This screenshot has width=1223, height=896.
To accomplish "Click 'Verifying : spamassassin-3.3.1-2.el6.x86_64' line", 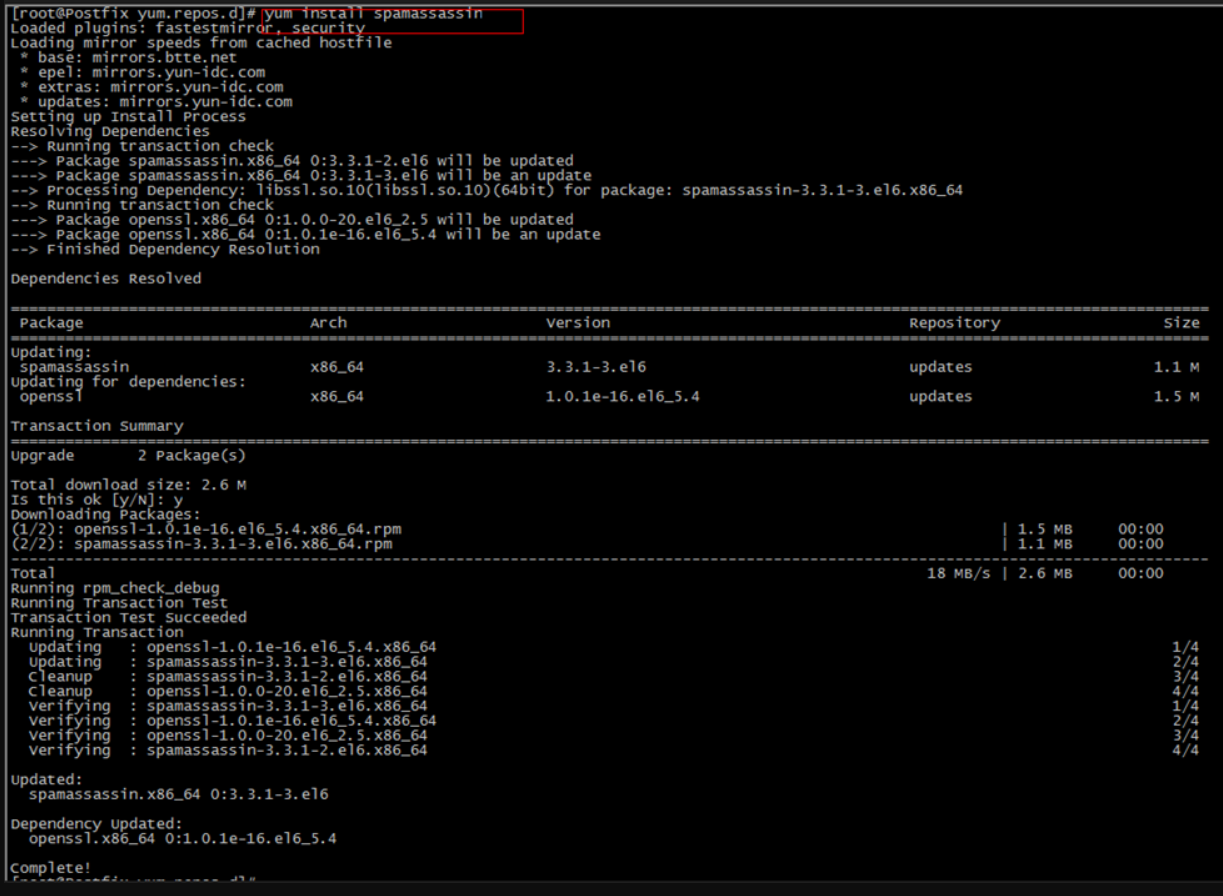I will pyautogui.click(x=228, y=750).
